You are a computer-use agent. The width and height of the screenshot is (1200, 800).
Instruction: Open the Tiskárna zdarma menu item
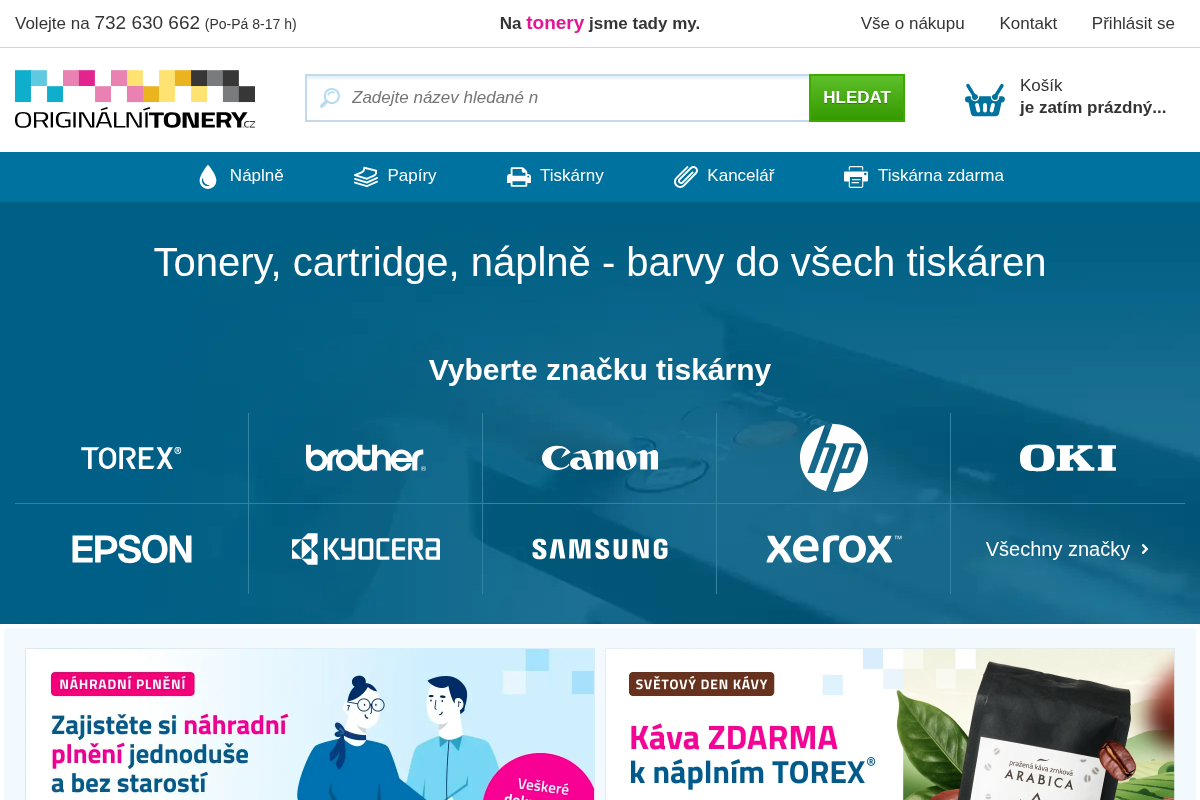click(x=923, y=176)
